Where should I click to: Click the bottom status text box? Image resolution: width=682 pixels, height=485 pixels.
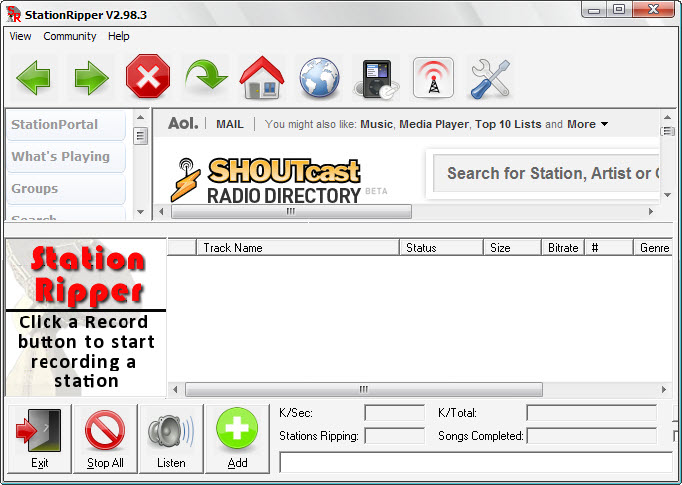tap(476, 462)
